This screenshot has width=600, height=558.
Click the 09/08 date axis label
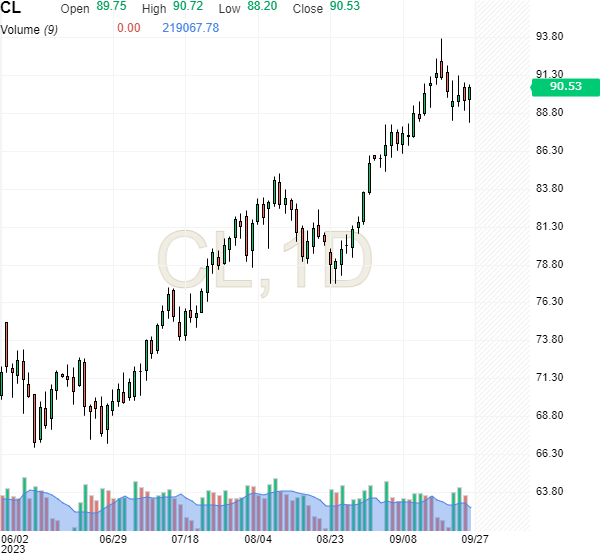tap(403, 539)
